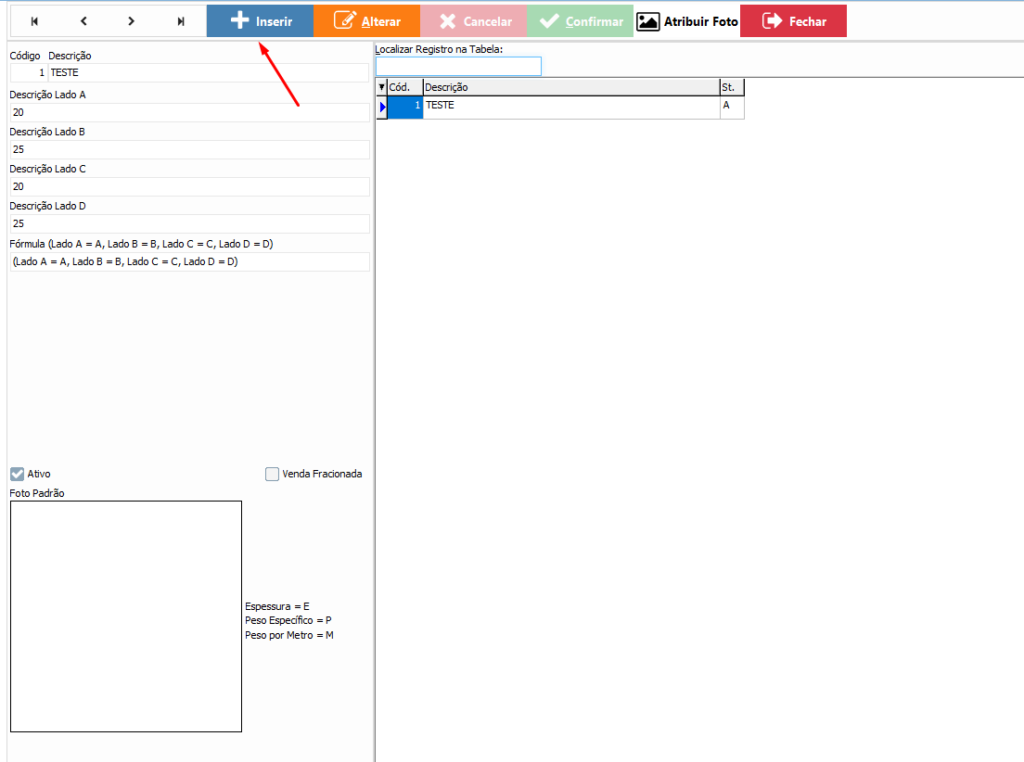Focus the Localizar Registro na Tabela search box

(x=458, y=67)
